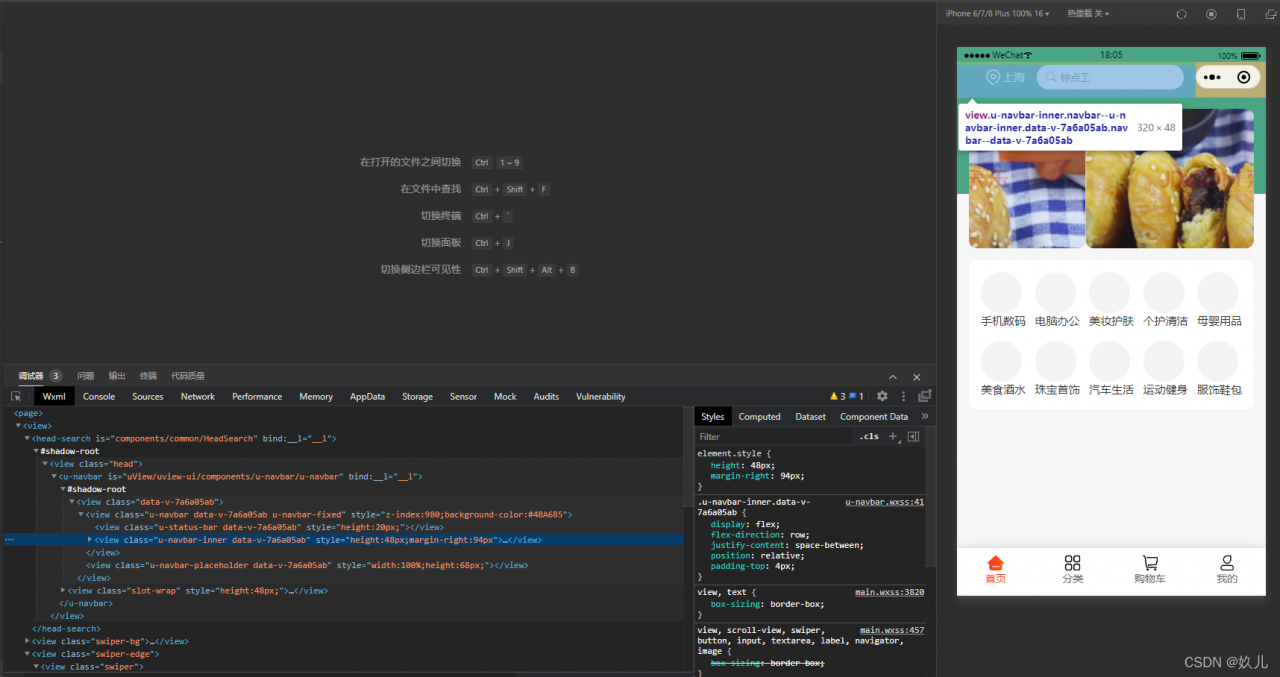The height and width of the screenshot is (677, 1280).
Task: Click the simulator refresh icon
Action: pyautogui.click(x=1181, y=14)
